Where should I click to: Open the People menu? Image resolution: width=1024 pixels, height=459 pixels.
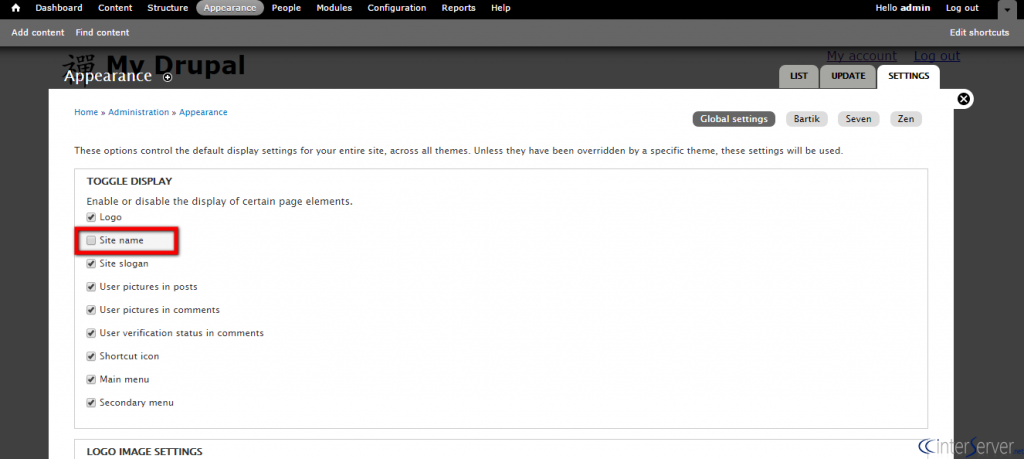286,8
